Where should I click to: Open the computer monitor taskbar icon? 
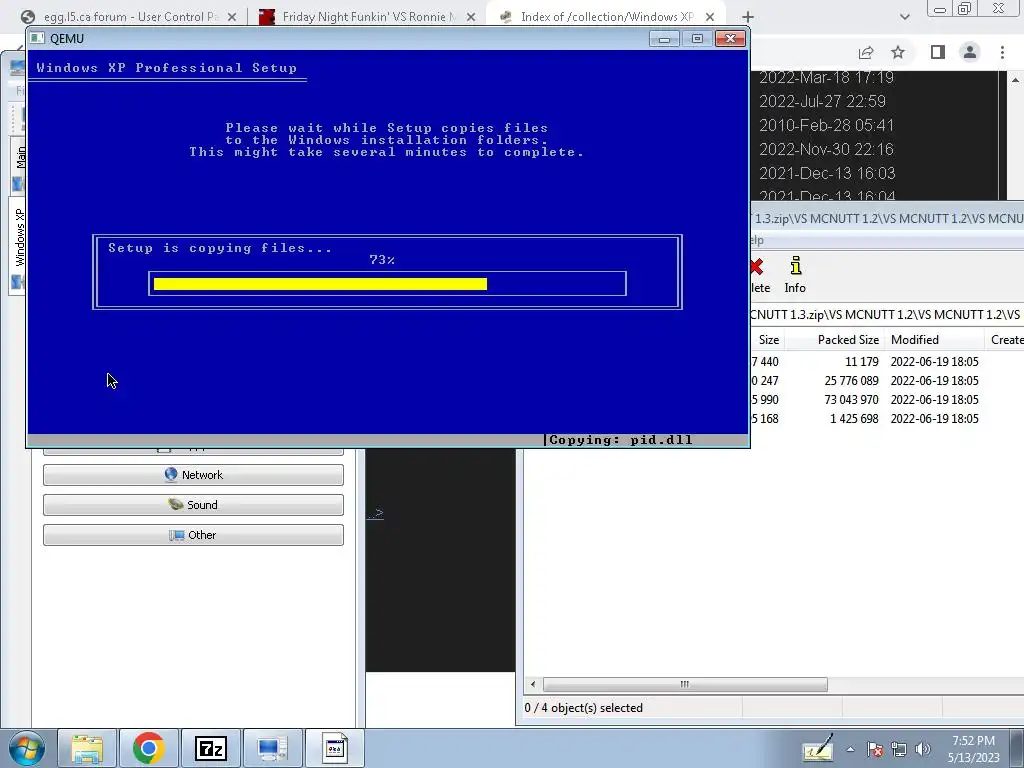pos(272,748)
